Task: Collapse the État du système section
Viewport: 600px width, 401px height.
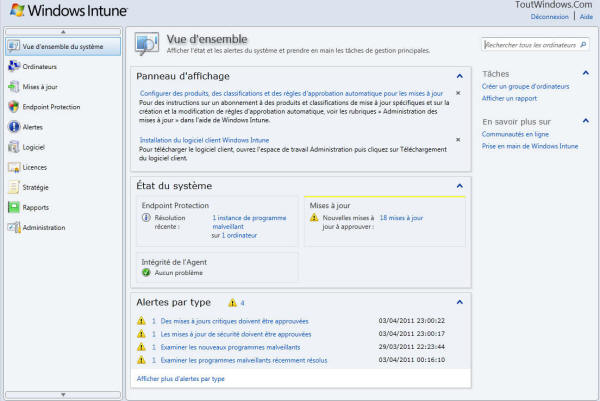Action: [x=460, y=186]
